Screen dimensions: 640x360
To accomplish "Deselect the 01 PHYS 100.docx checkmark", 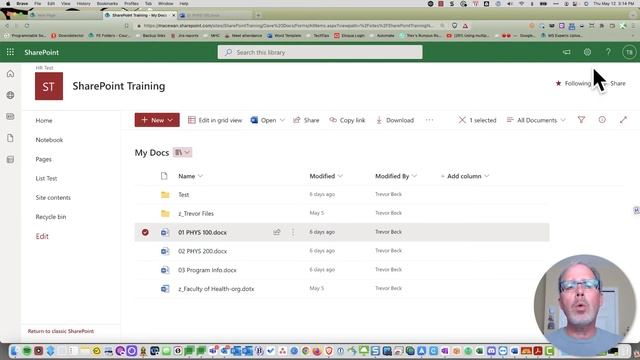I will (x=145, y=232).
